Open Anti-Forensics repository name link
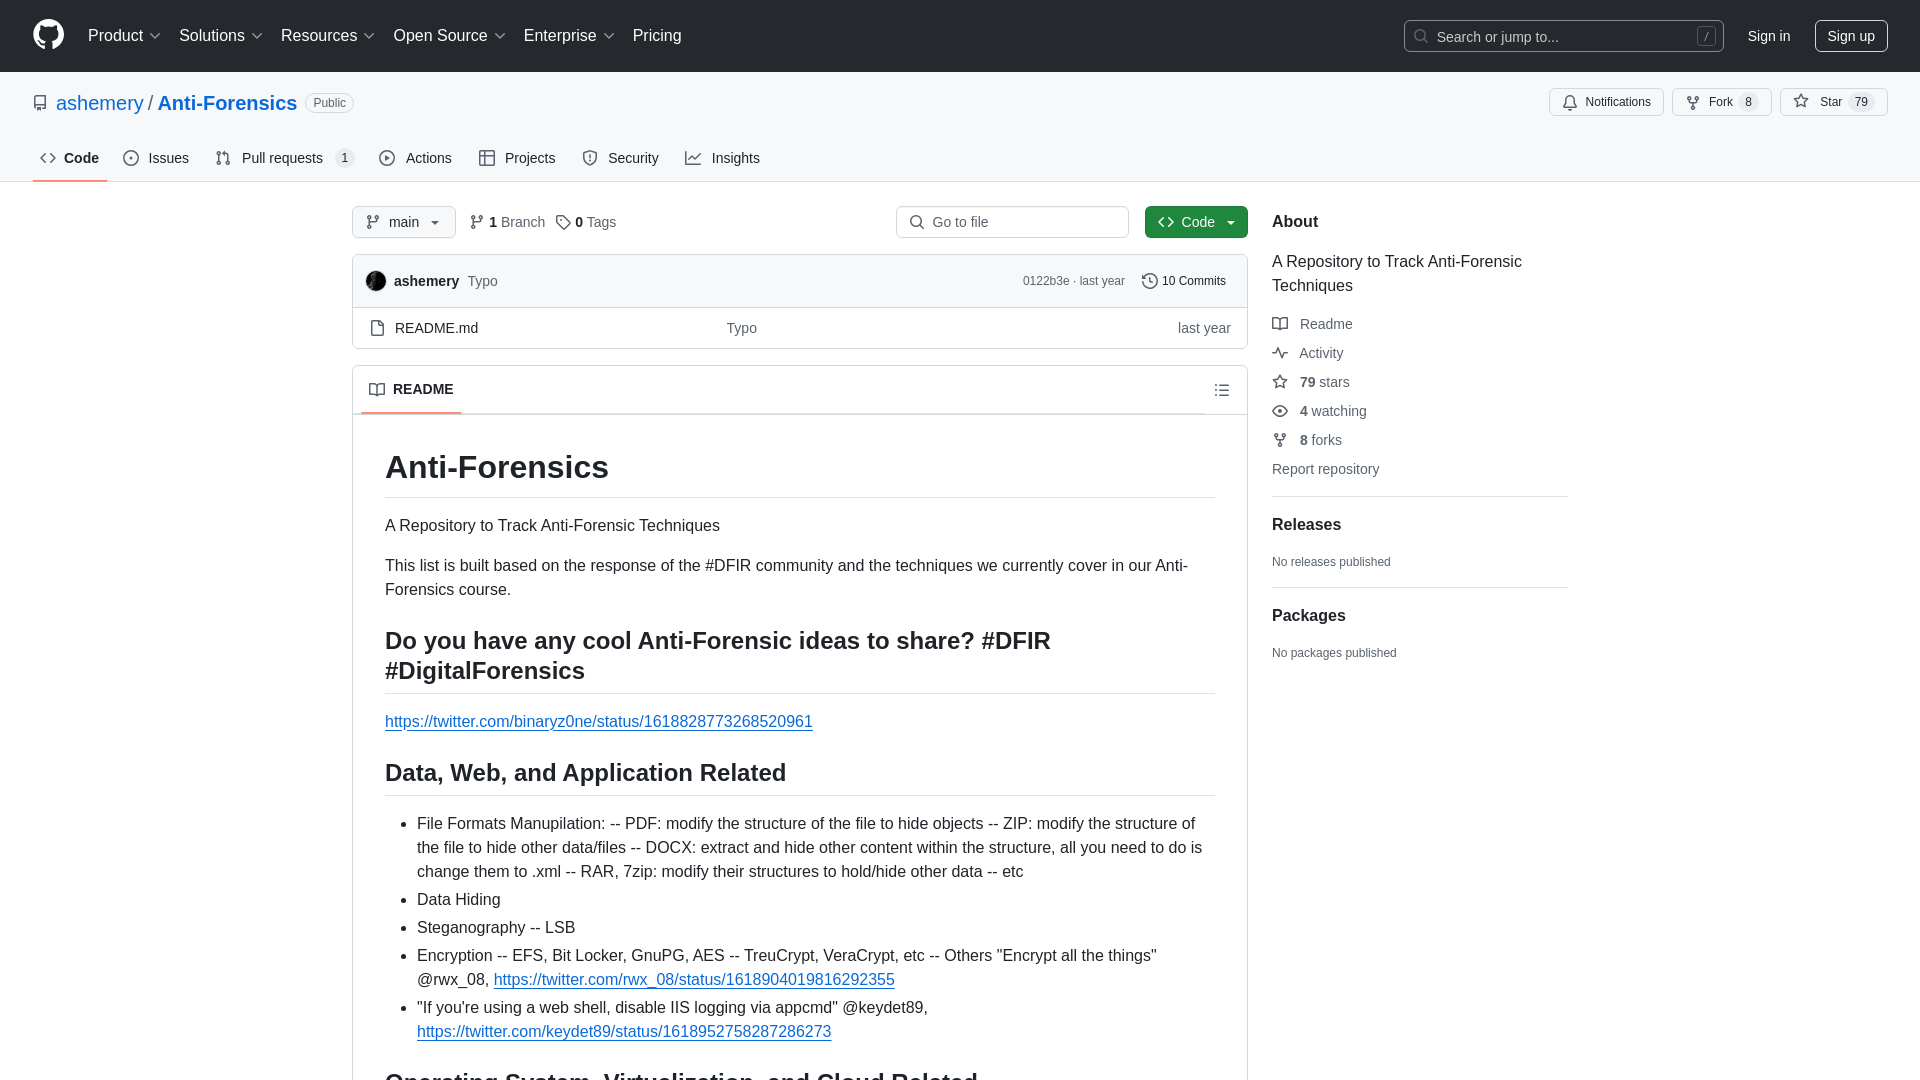Viewport: 1920px width, 1080px height. [x=227, y=103]
